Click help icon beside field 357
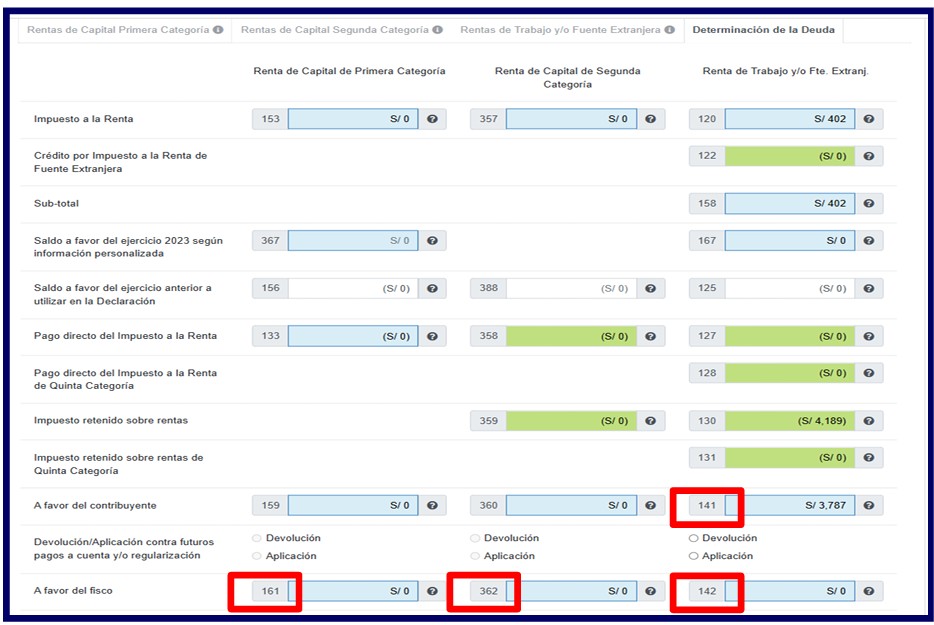The image size is (934, 625). coord(650,120)
